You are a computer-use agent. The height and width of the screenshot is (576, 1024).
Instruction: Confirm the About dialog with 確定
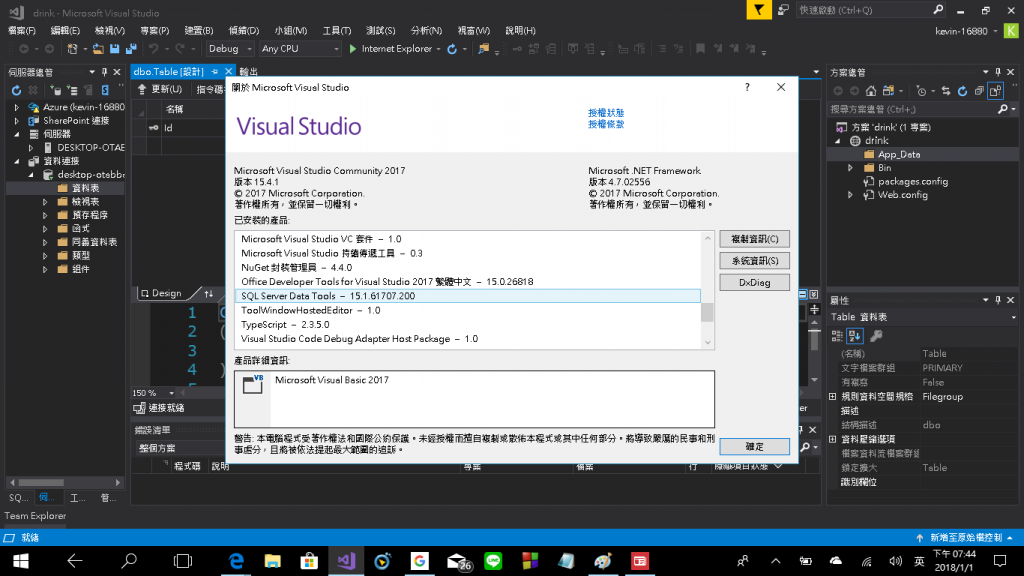tap(754, 447)
